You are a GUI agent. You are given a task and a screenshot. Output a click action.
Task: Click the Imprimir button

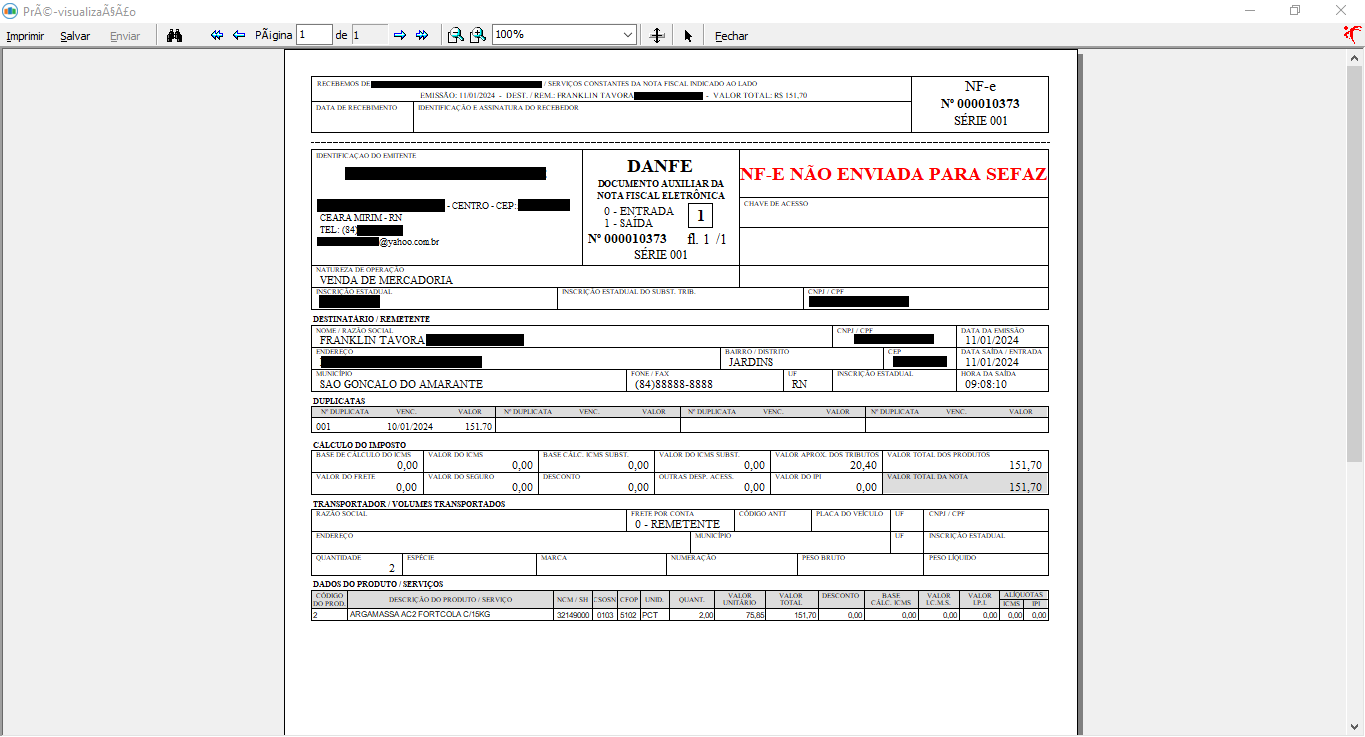24,36
